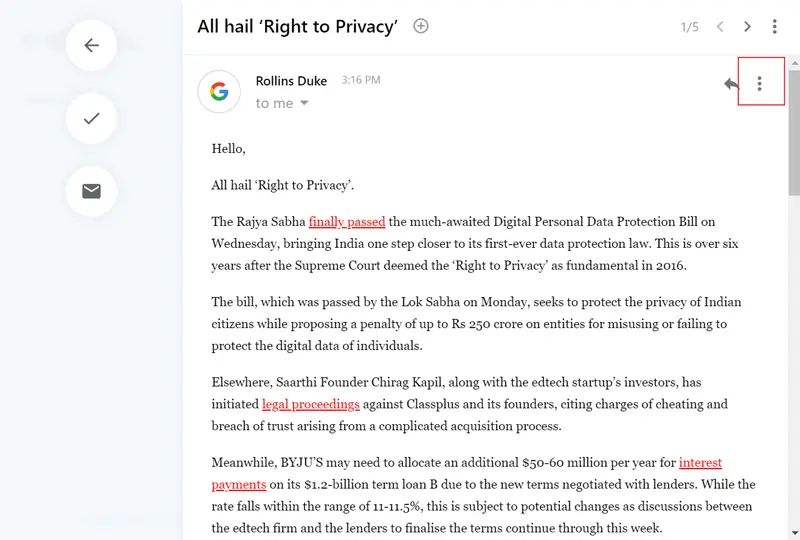Click the 'to me' recipient text
Viewport: 800px width, 540px height.
point(274,103)
